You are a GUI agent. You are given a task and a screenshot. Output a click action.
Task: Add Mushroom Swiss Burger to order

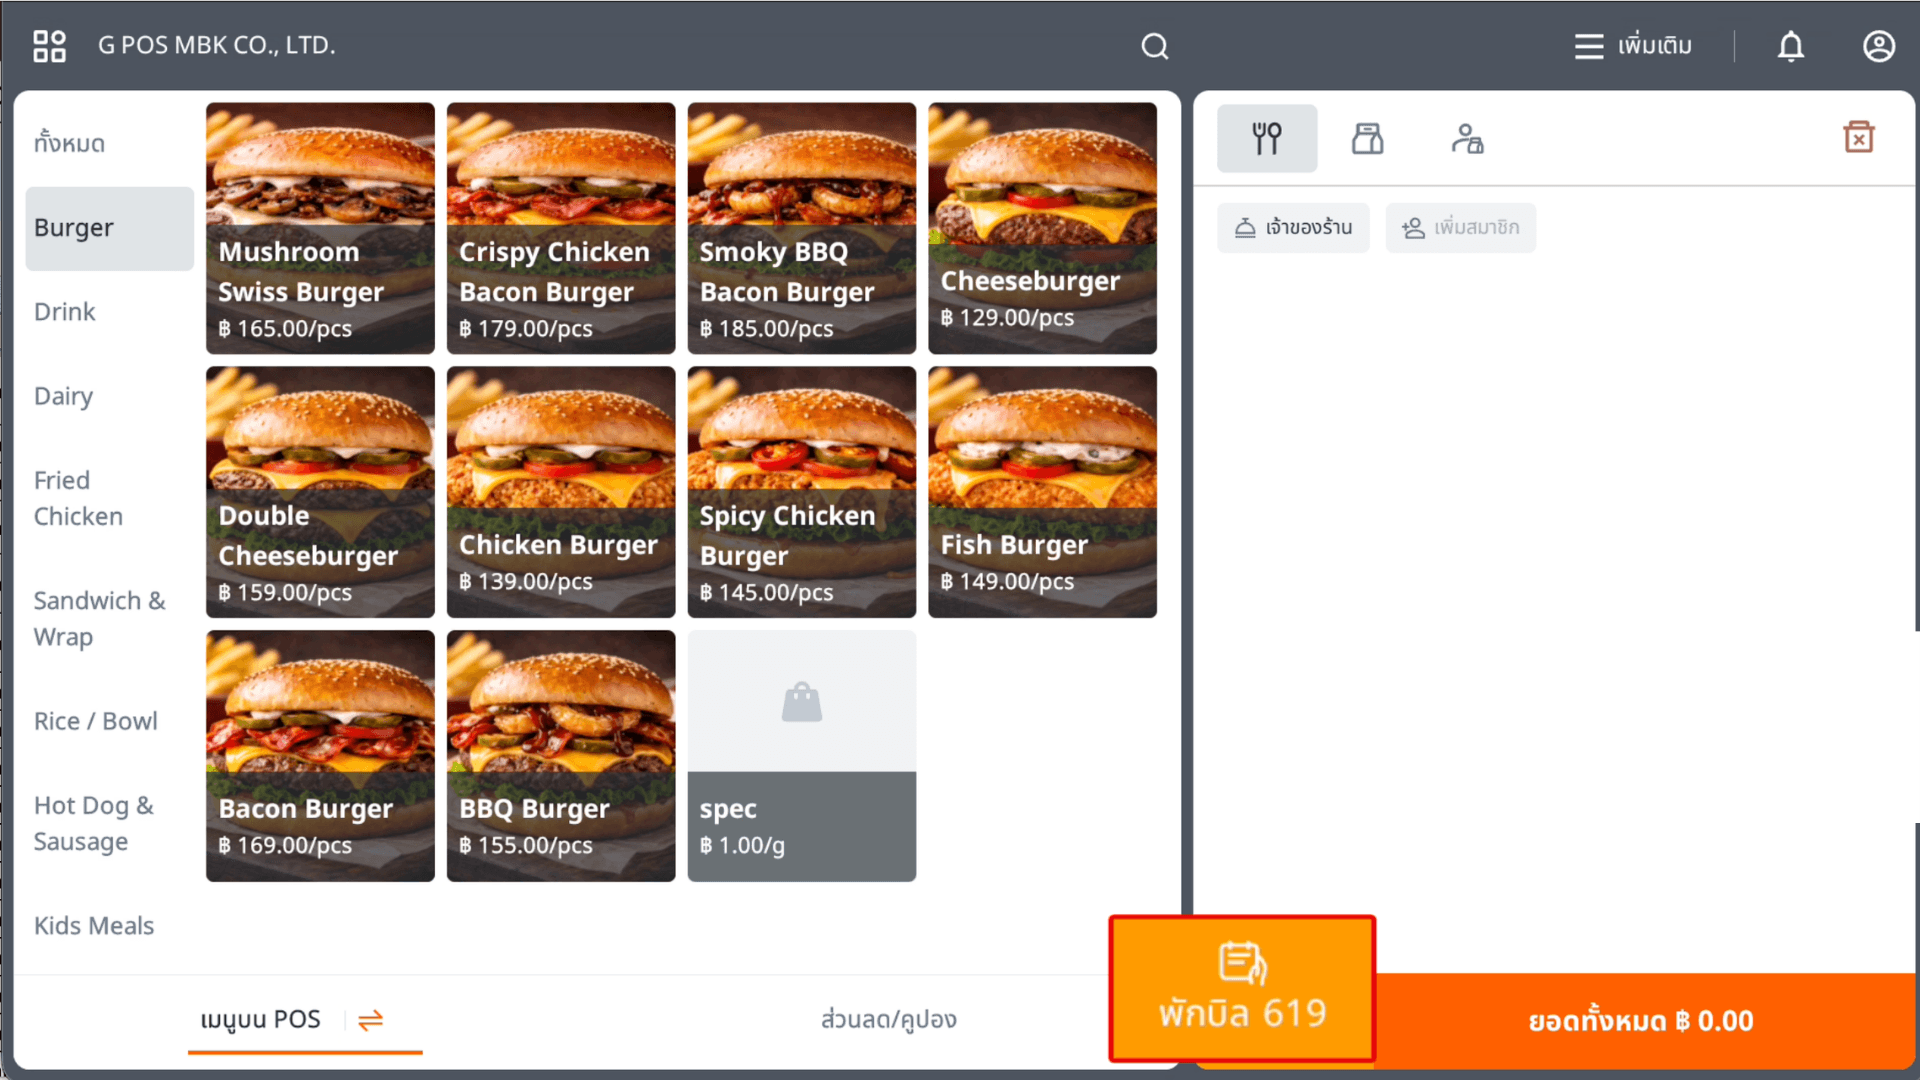pyautogui.click(x=320, y=228)
